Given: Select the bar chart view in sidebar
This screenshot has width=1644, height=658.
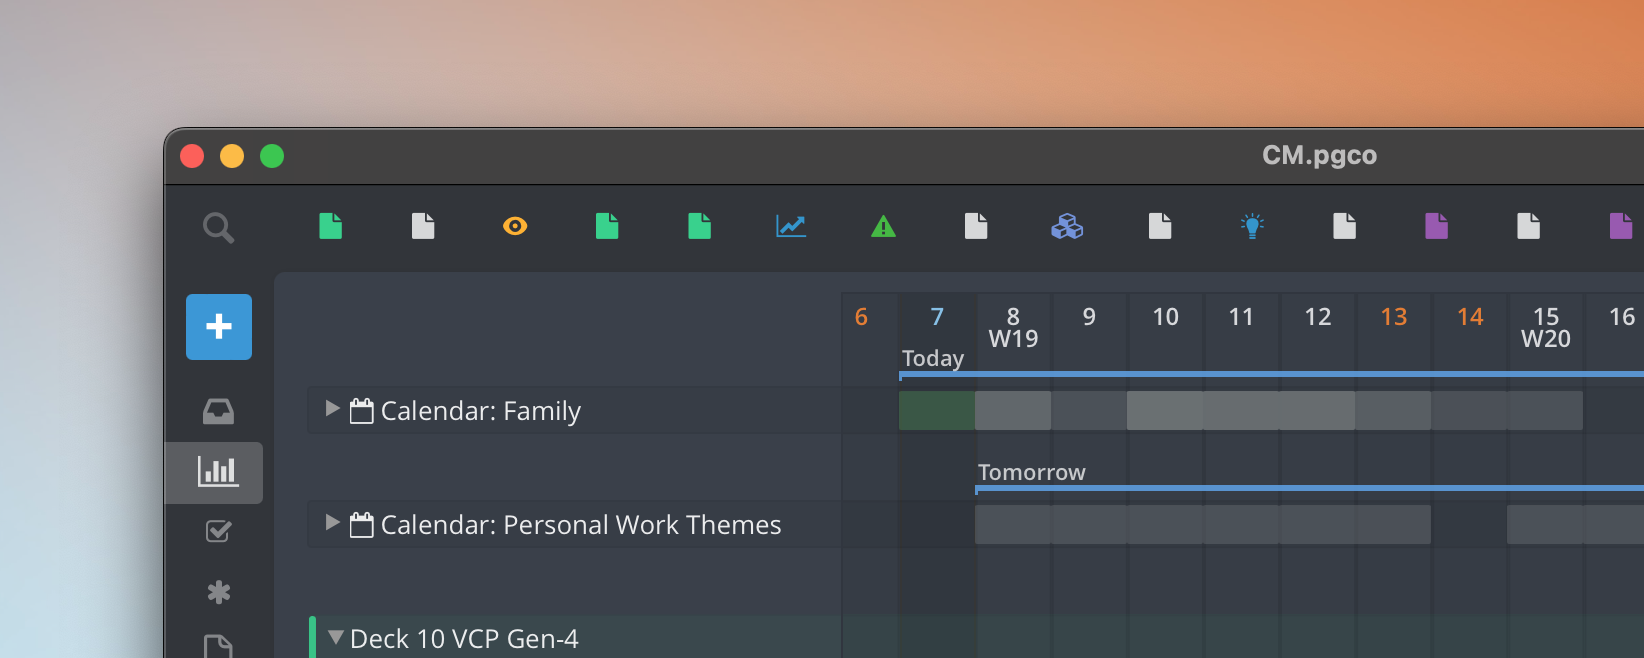Looking at the screenshot, I should [218, 471].
